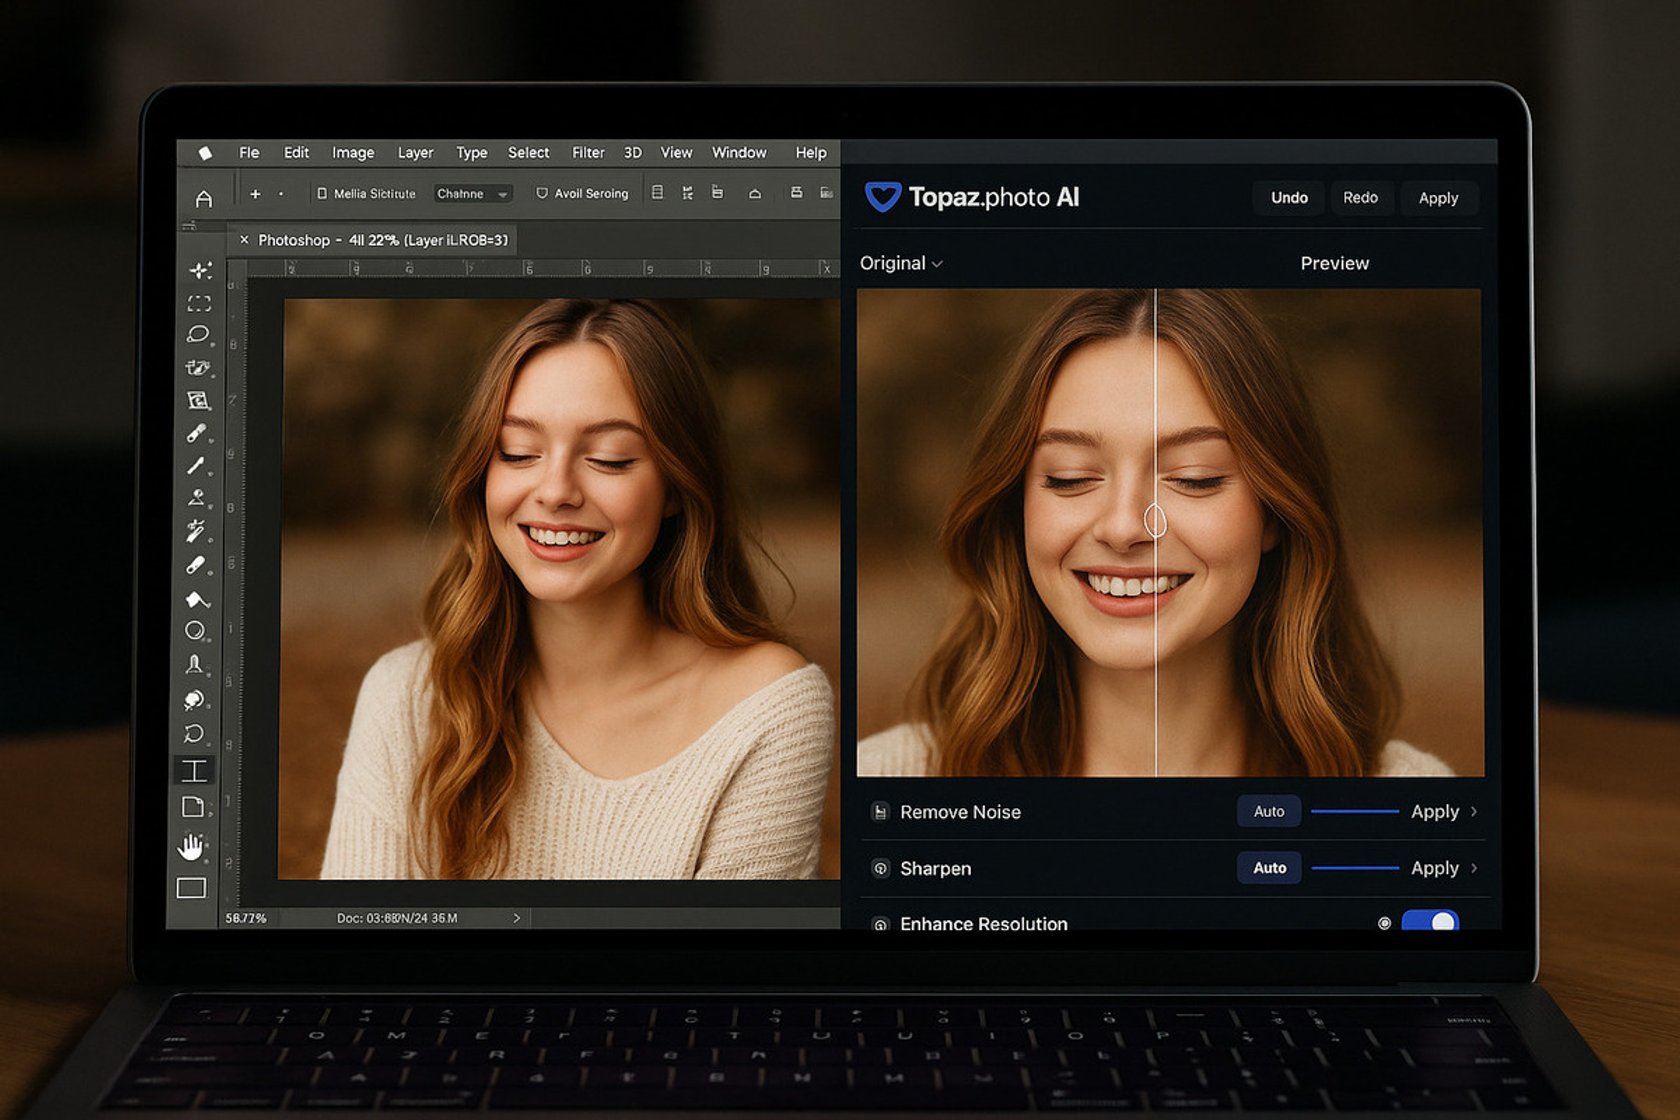Open the Channel dropdown in the options bar
This screenshot has height=1120, width=1680.
(x=472, y=192)
